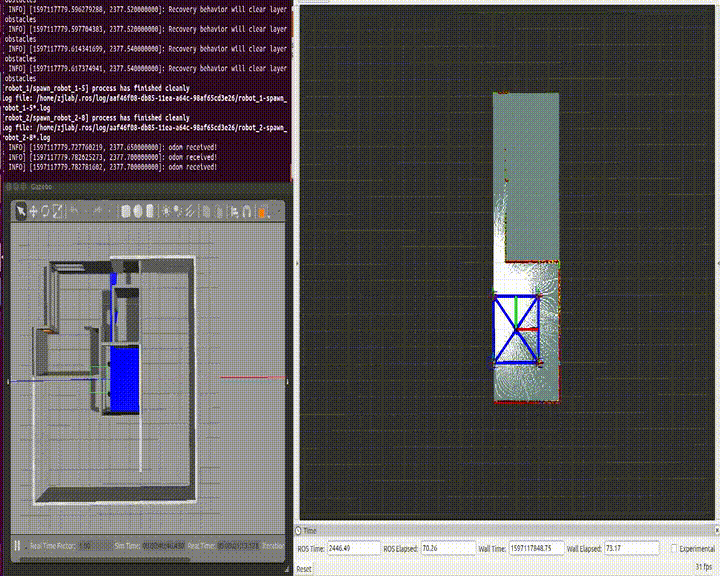
Task: Close the RViz Time panel
Action: tap(717, 531)
